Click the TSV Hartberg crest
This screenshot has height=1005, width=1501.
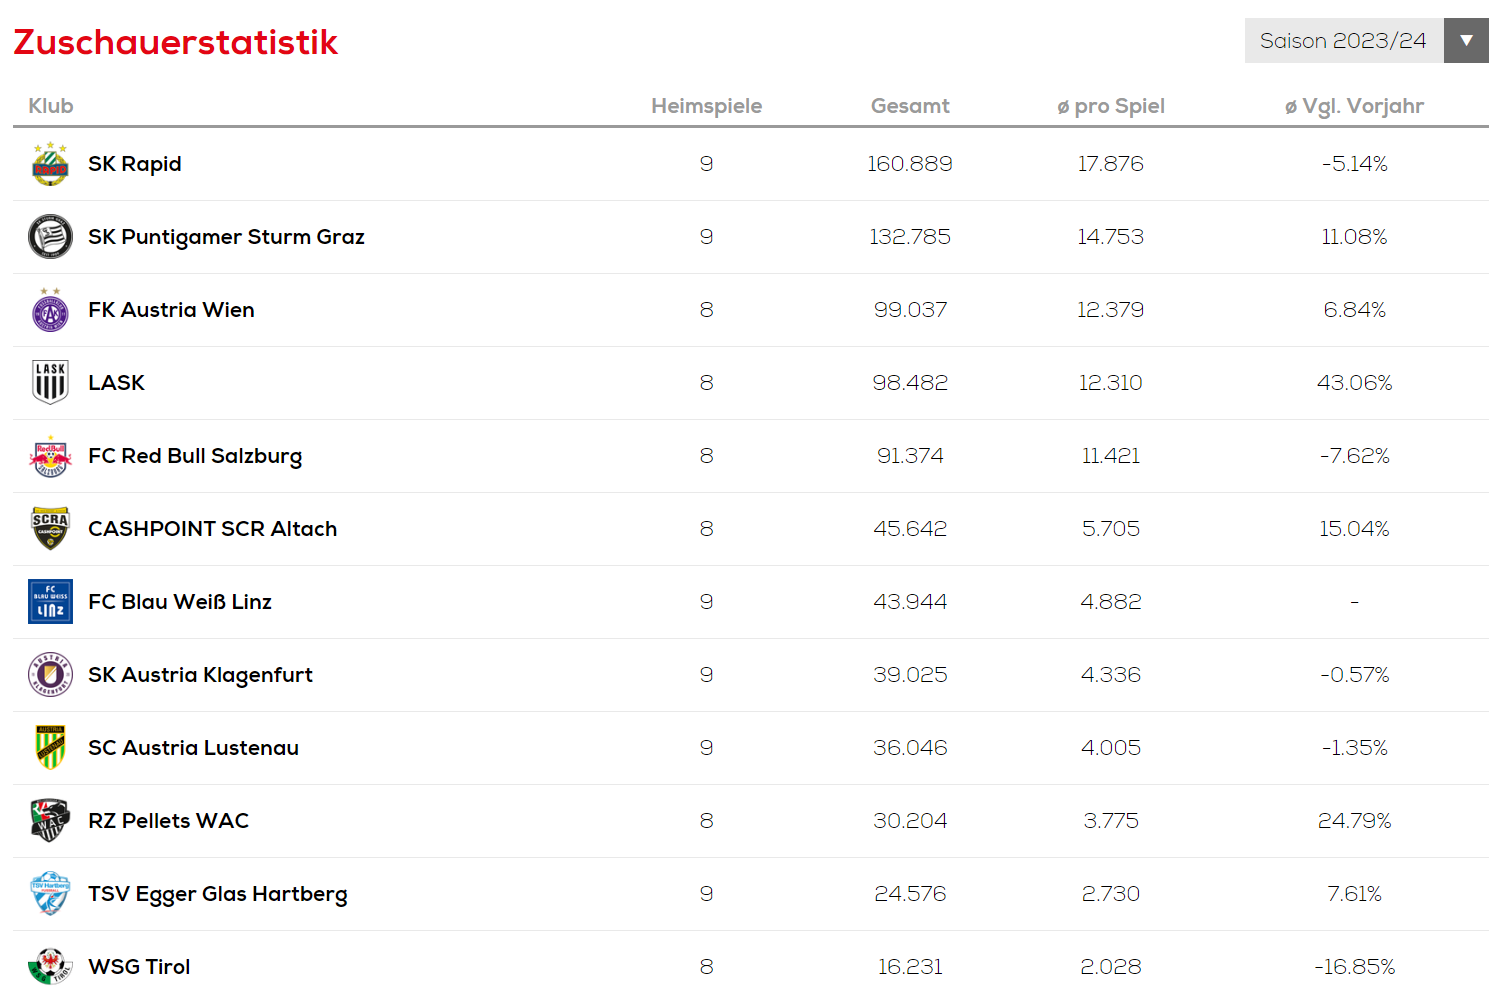pyautogui.click(x=50, y=894)
